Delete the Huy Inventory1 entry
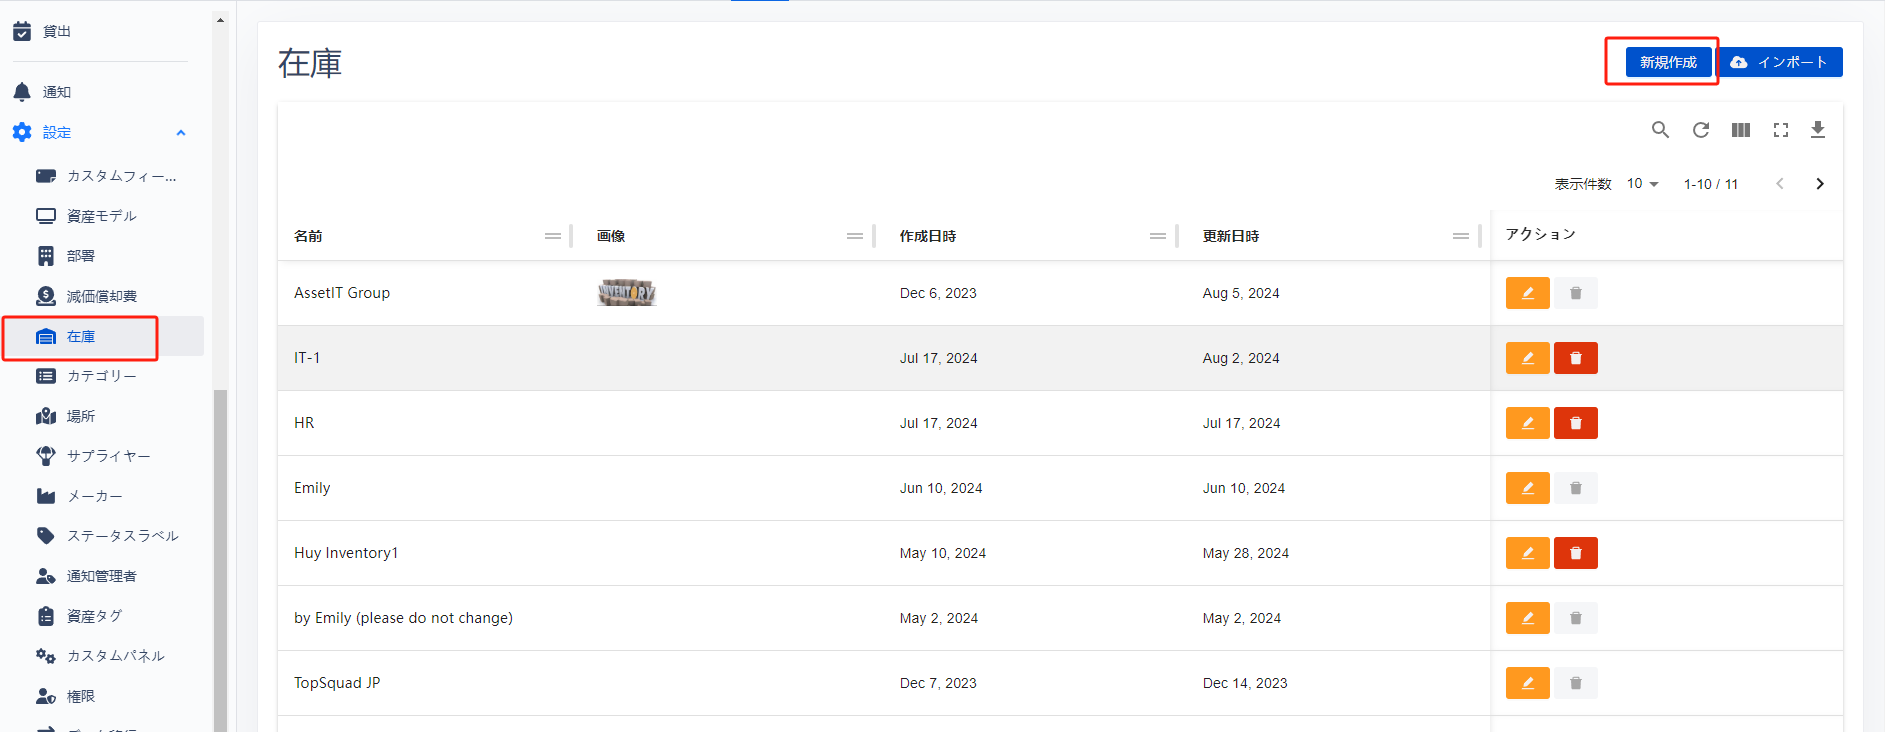 pyautogui.click(x=1575, y=553)
